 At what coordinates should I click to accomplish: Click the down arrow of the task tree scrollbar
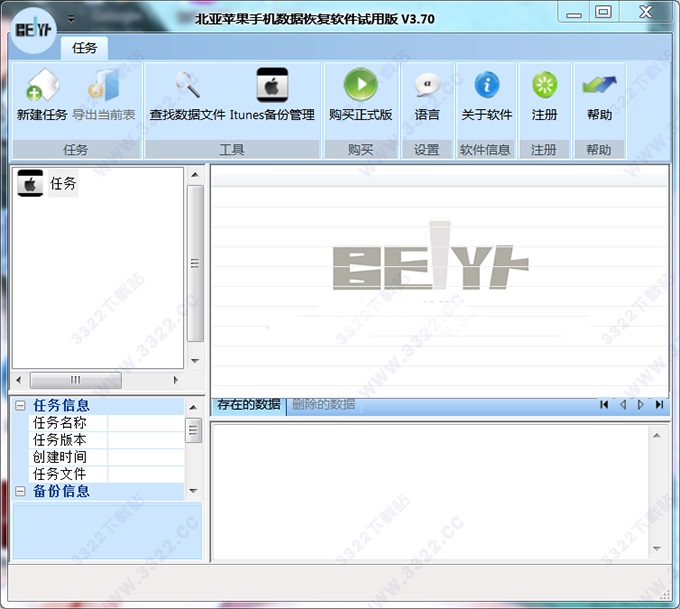click(195, 361)
